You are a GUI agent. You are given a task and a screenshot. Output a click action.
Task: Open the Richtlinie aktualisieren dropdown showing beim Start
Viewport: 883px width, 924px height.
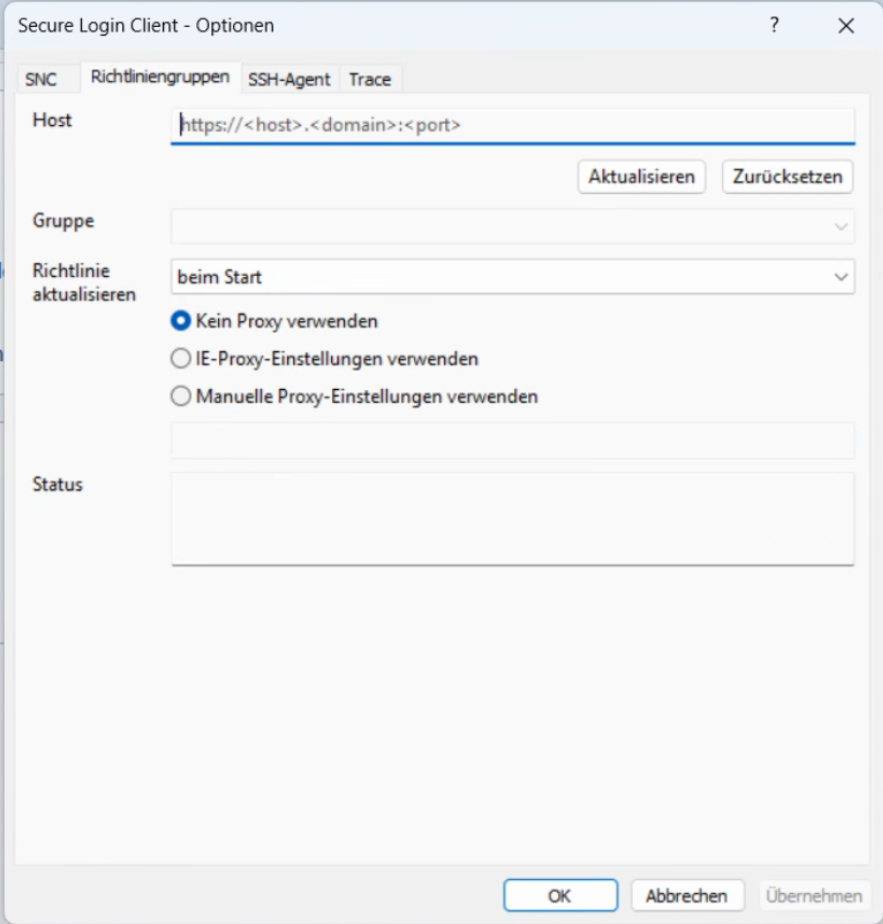[x=512, y=277]
